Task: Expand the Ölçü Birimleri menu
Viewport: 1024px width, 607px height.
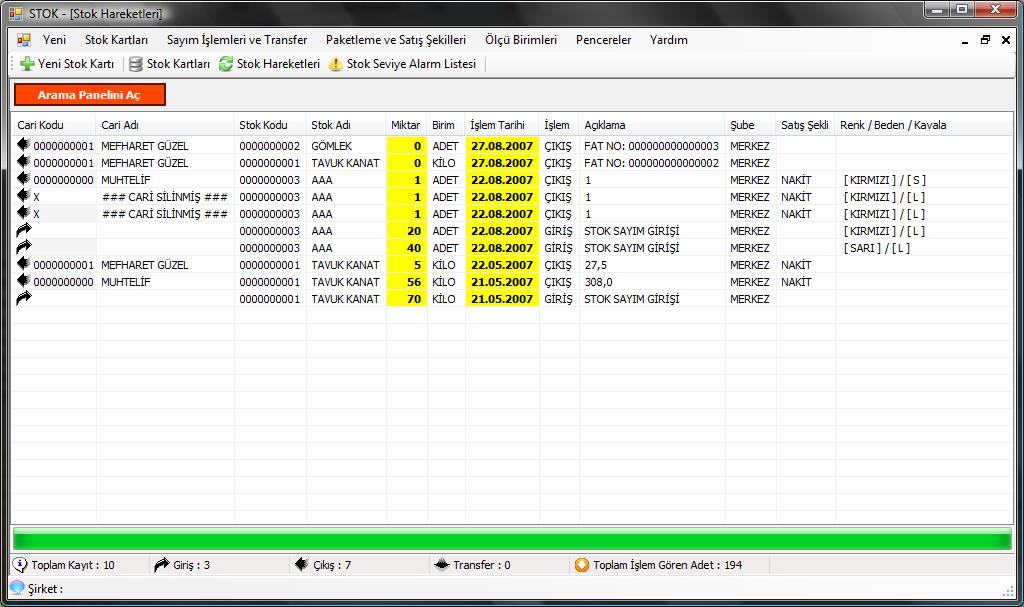Action: tap(520, 40)
